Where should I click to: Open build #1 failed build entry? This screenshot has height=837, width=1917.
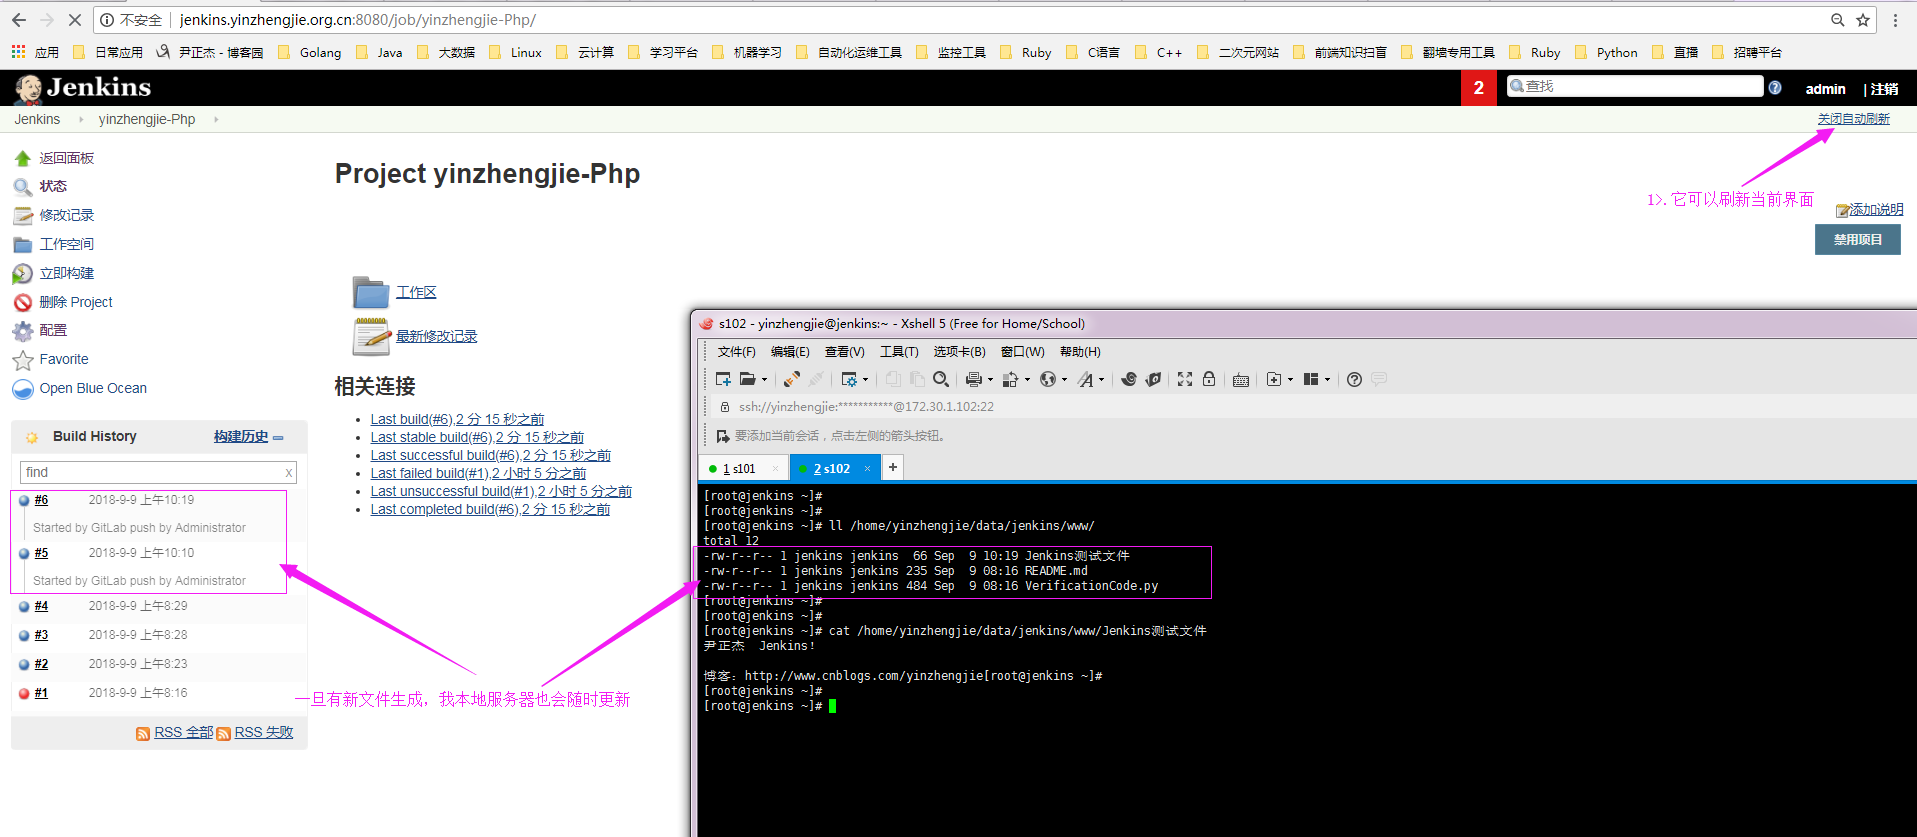pyautogui.click(x=41, y=693)
